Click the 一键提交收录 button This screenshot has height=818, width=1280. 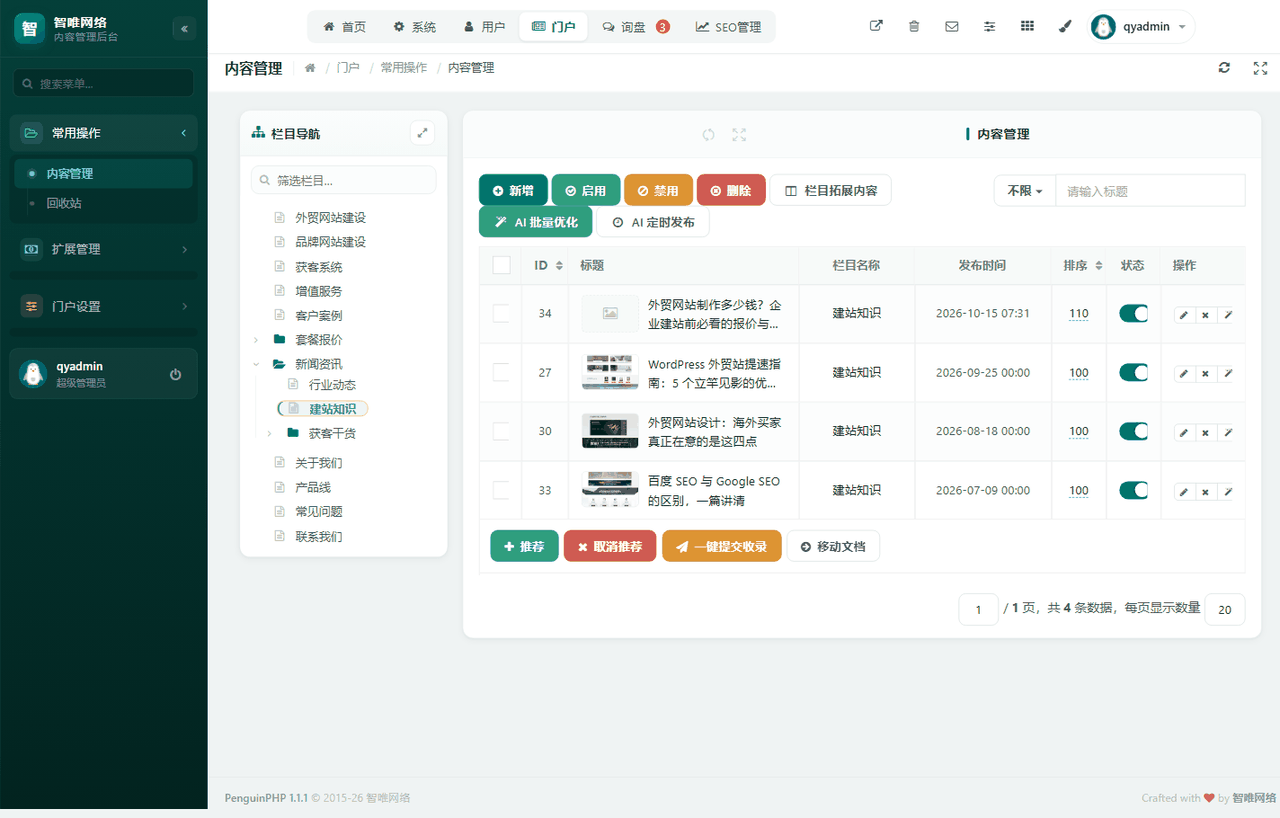[722, 546]
